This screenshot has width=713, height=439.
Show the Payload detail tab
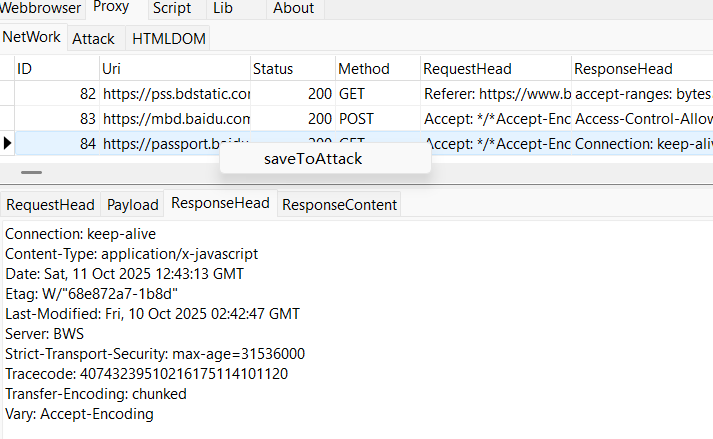[x=133, y=204]
